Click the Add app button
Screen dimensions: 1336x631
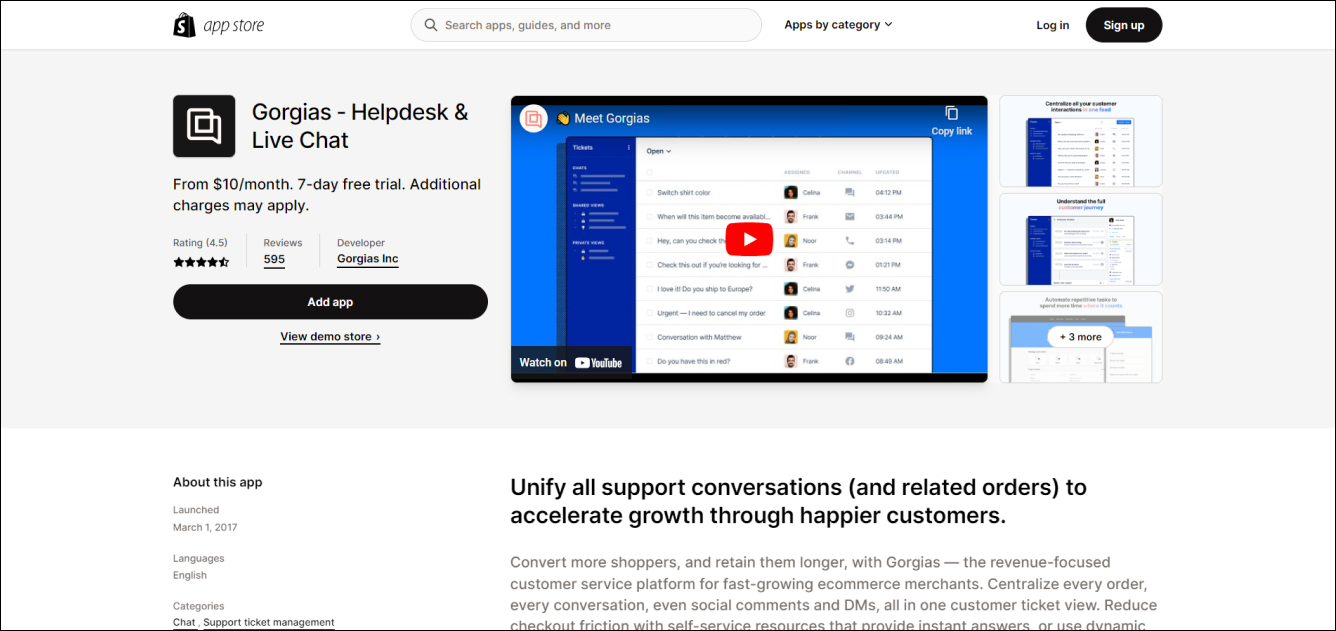pyautogui.click(x=330, y=302)
